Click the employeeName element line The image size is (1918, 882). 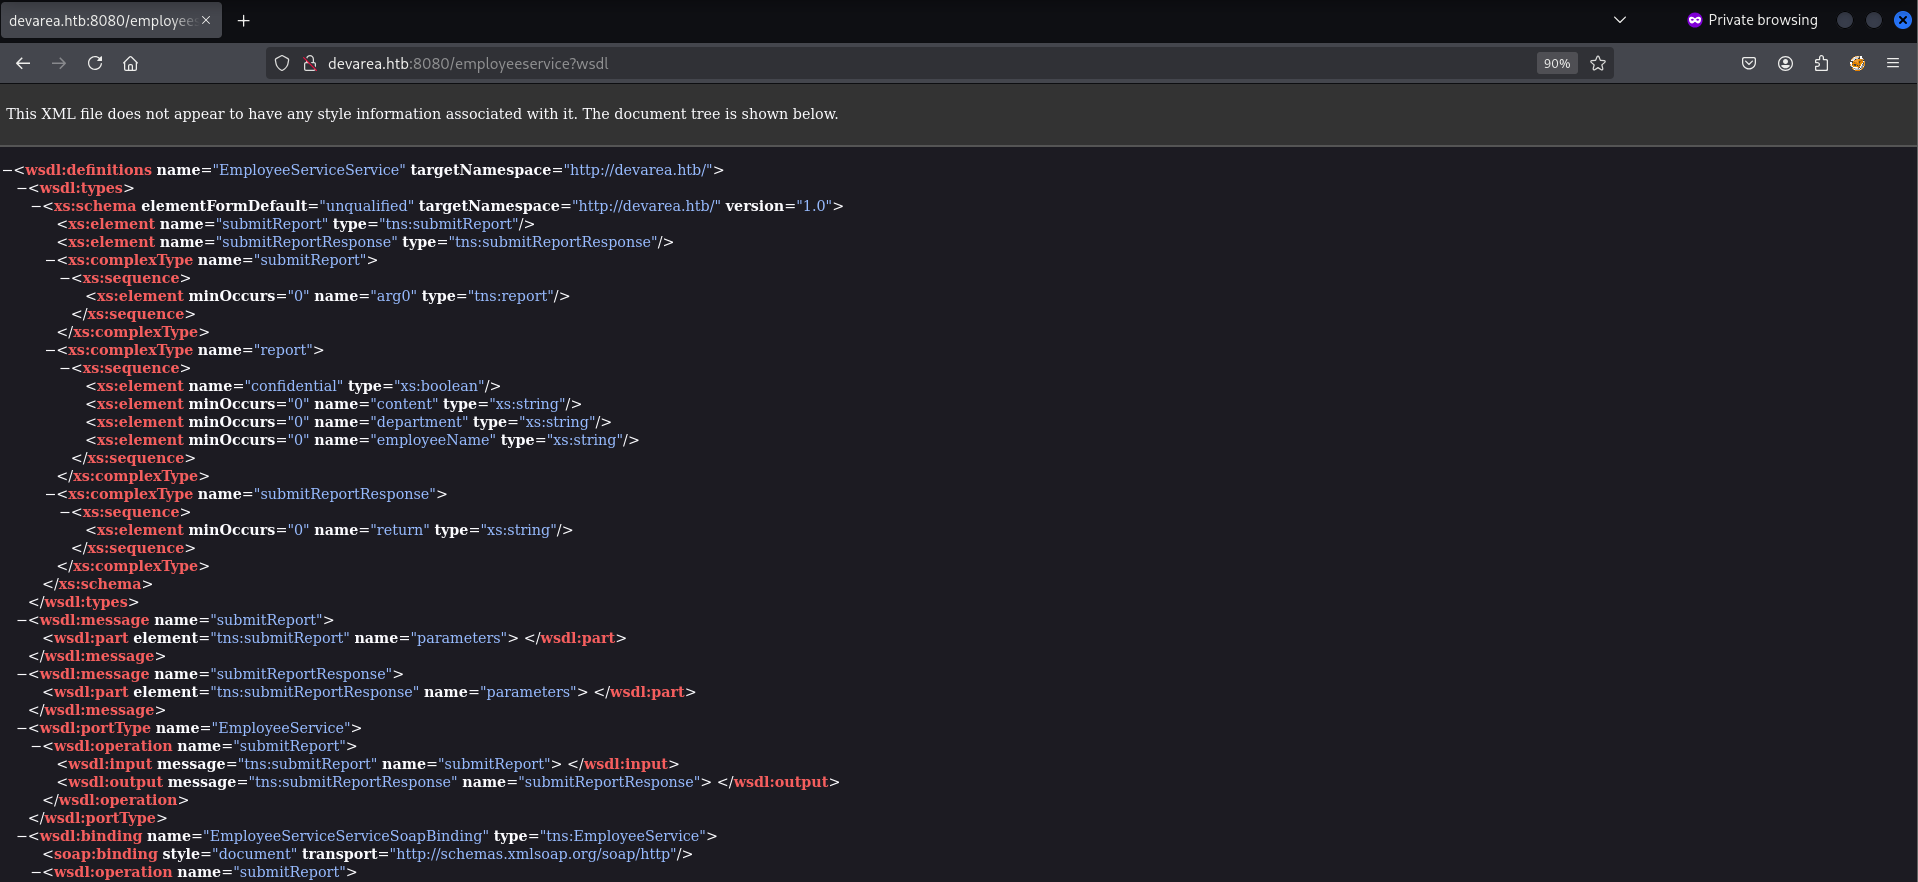click(362, 440)
